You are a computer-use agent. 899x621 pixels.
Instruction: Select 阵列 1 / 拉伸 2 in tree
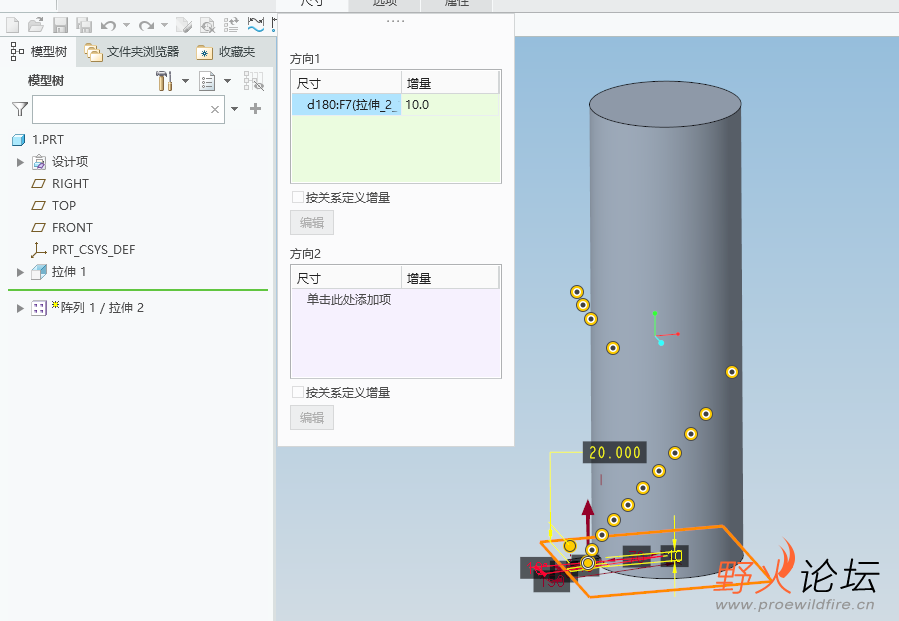point(102,308)
